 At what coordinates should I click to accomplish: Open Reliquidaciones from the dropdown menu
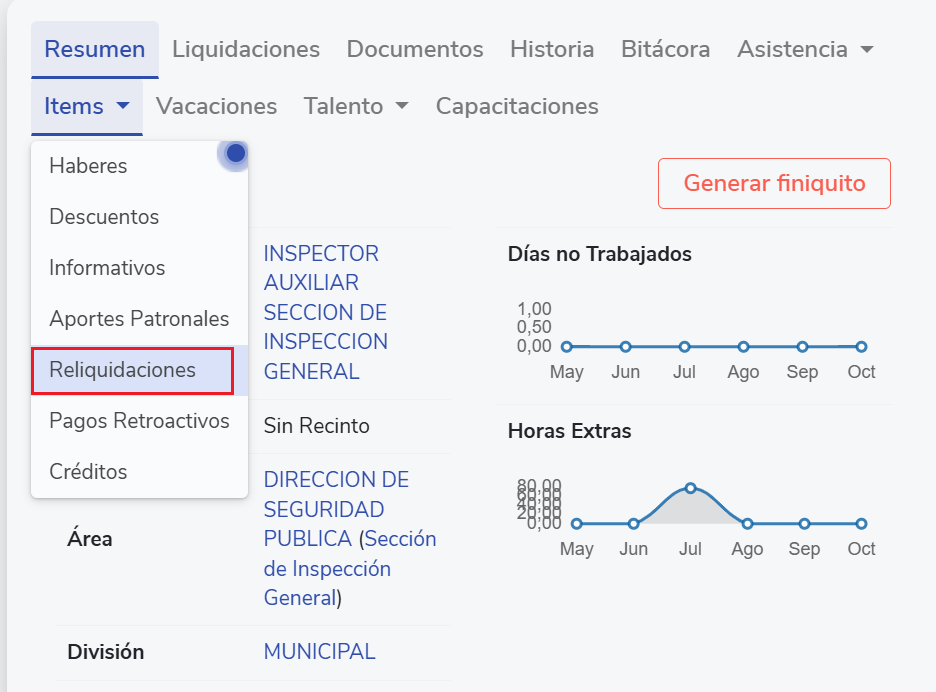[122, 370]
